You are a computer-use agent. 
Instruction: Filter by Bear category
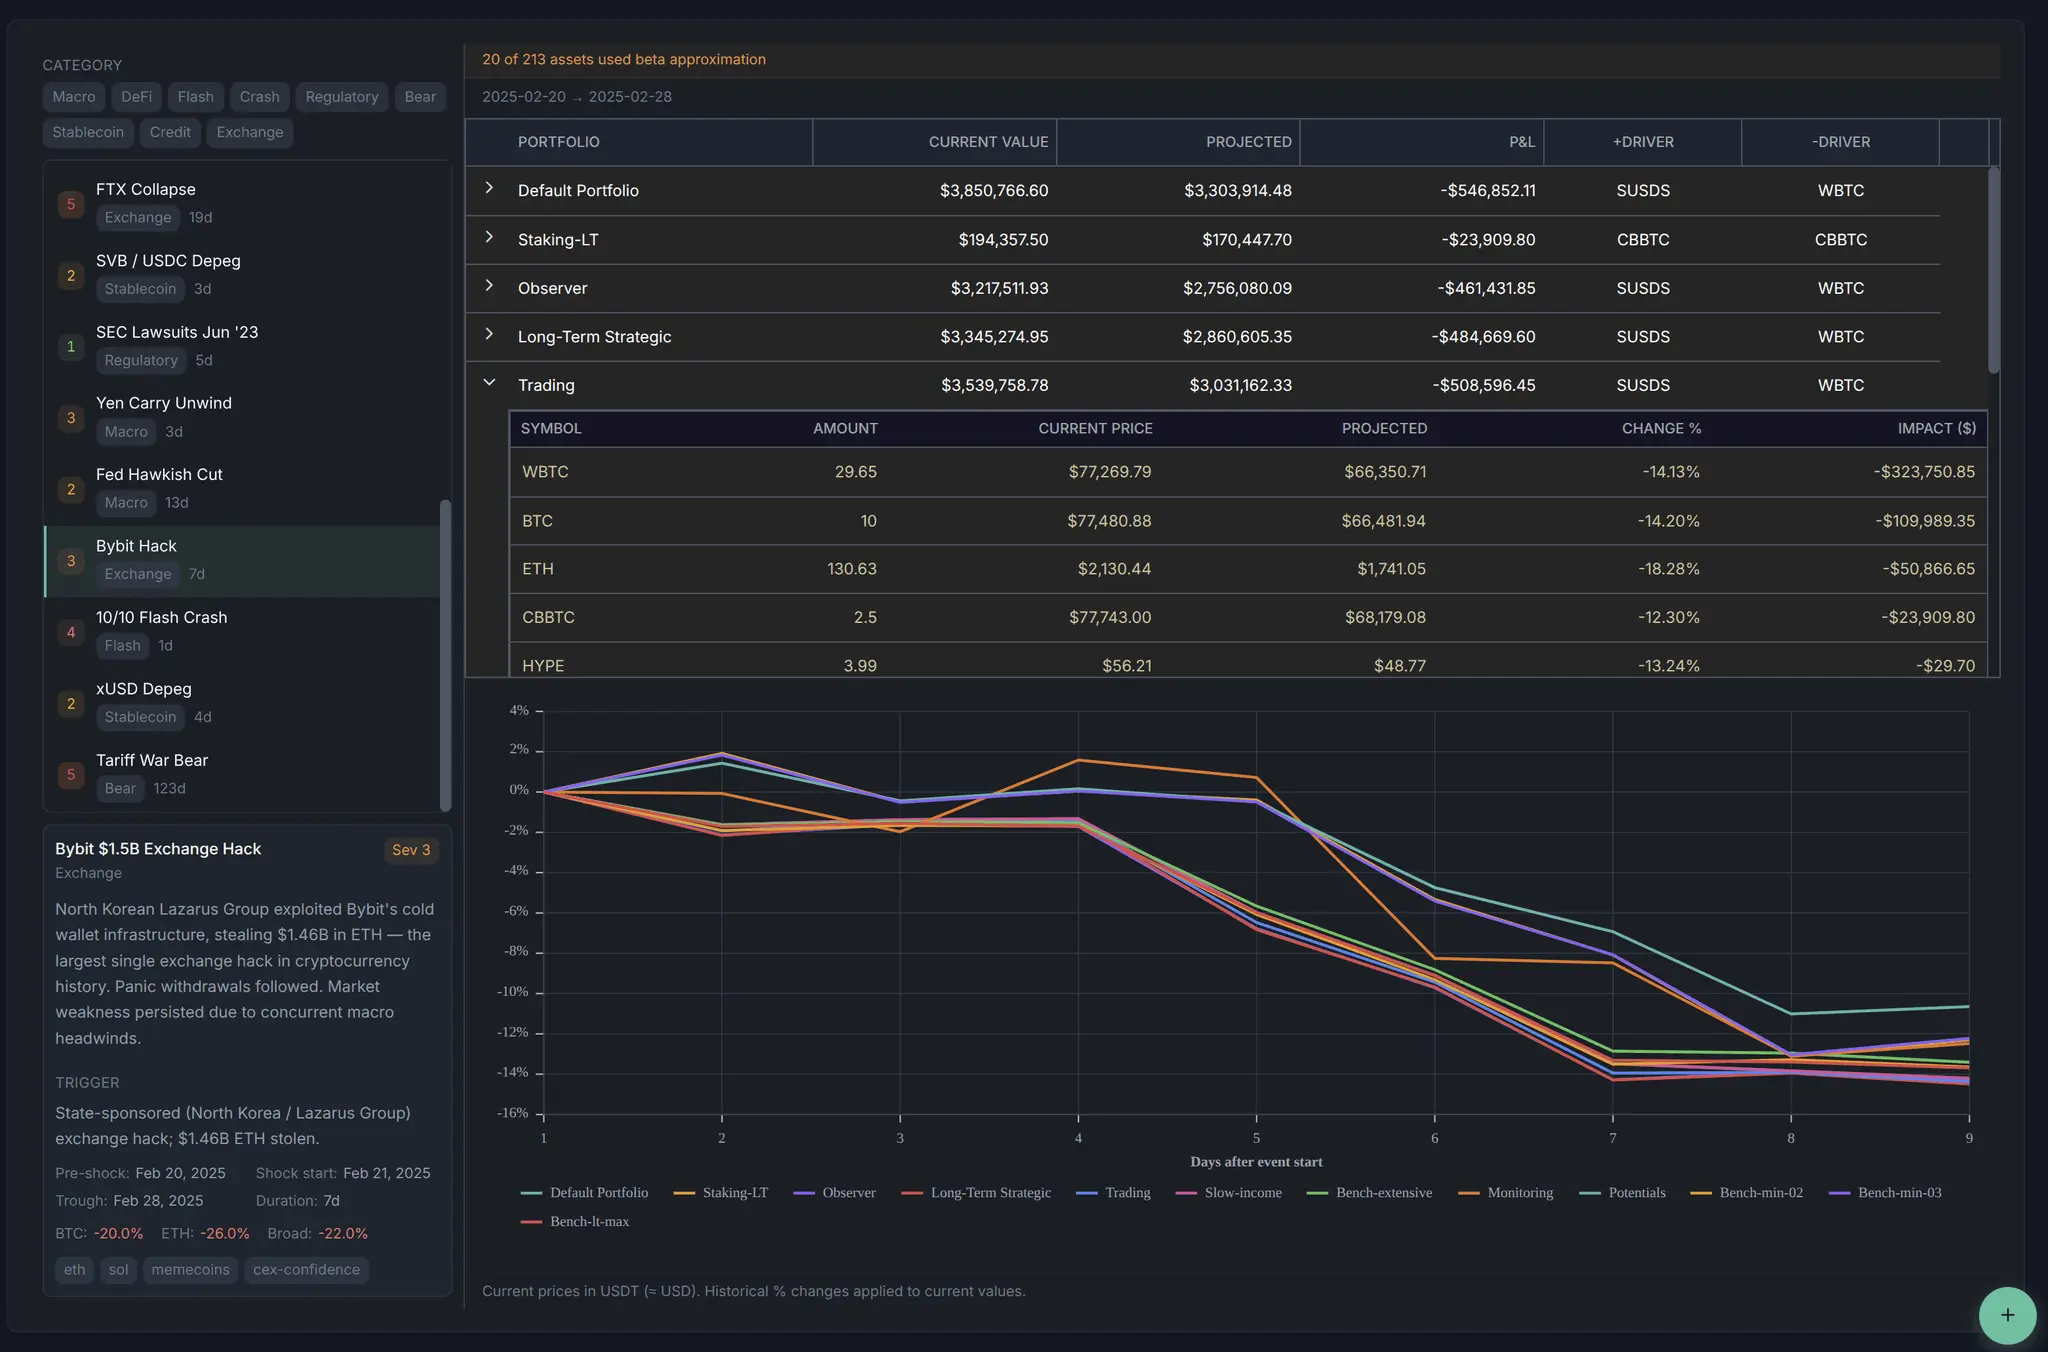click(420, 97)
